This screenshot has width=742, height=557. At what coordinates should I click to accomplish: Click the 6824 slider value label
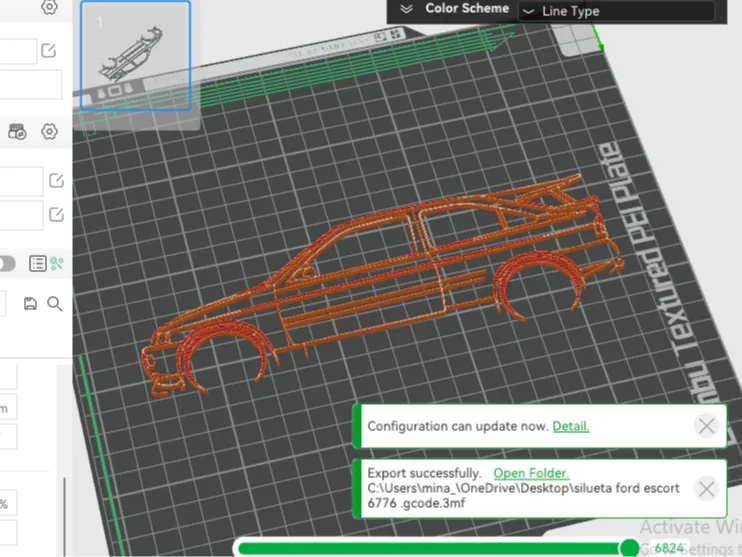pos(669,548)
